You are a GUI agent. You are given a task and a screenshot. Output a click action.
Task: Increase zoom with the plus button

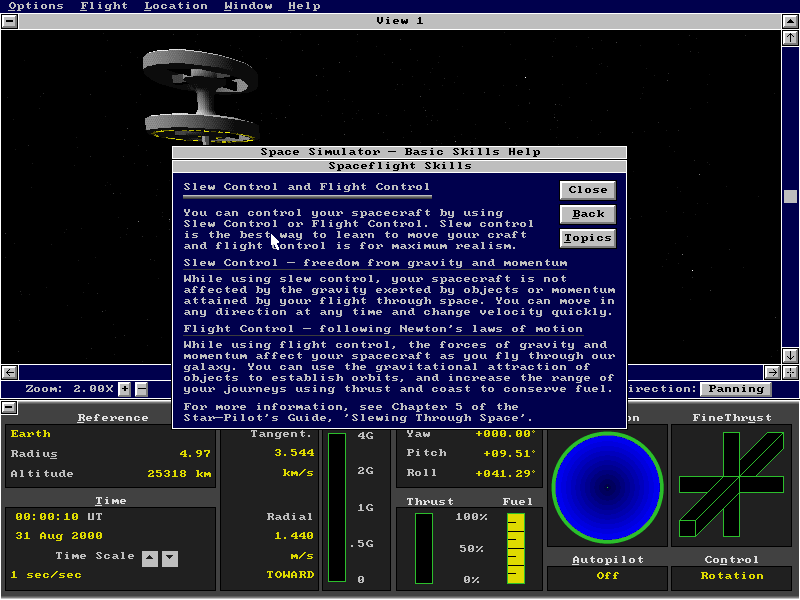(124, 389)
